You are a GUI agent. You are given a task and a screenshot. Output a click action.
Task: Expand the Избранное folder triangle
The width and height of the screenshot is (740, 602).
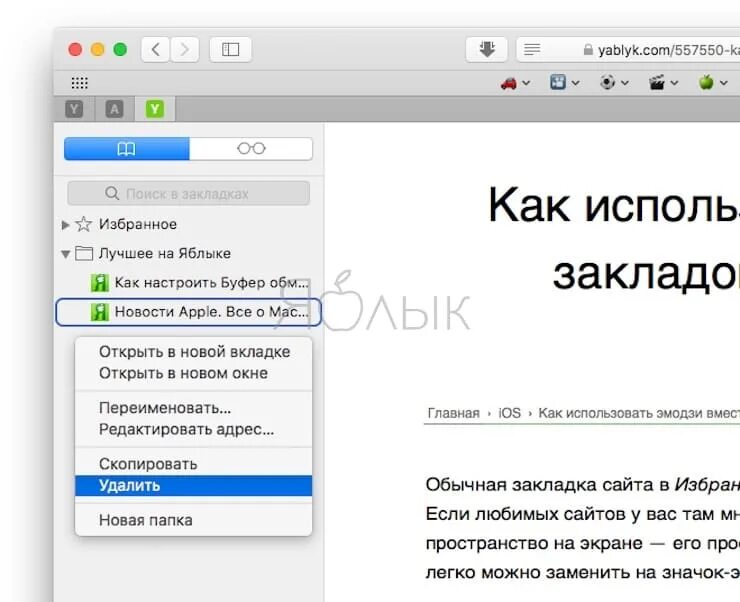tap(66, 225)
